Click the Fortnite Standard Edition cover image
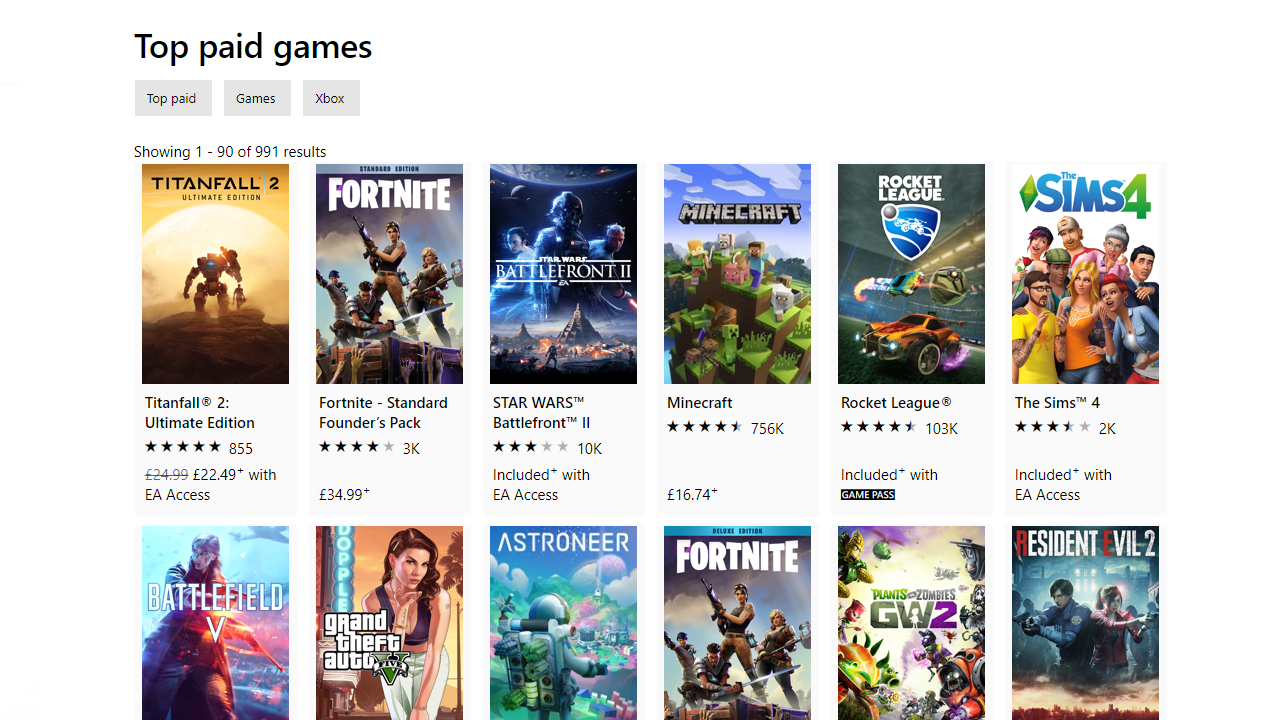 pos(389,274)
